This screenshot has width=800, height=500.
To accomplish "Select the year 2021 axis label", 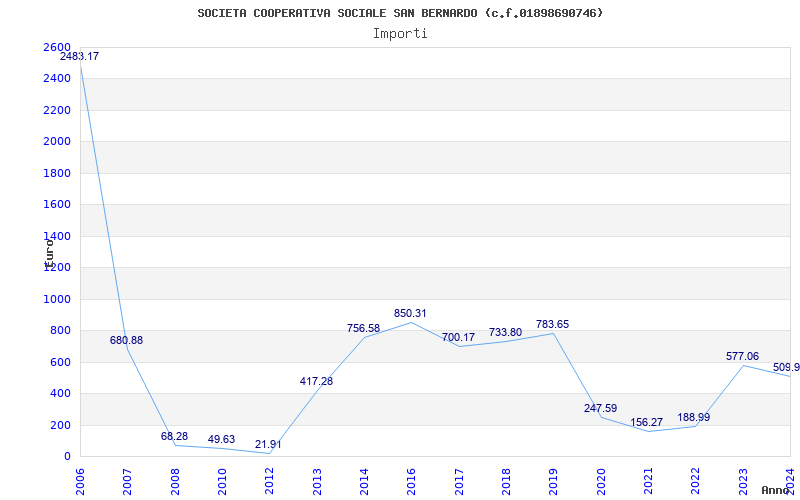I will click(x=648, y=481).
